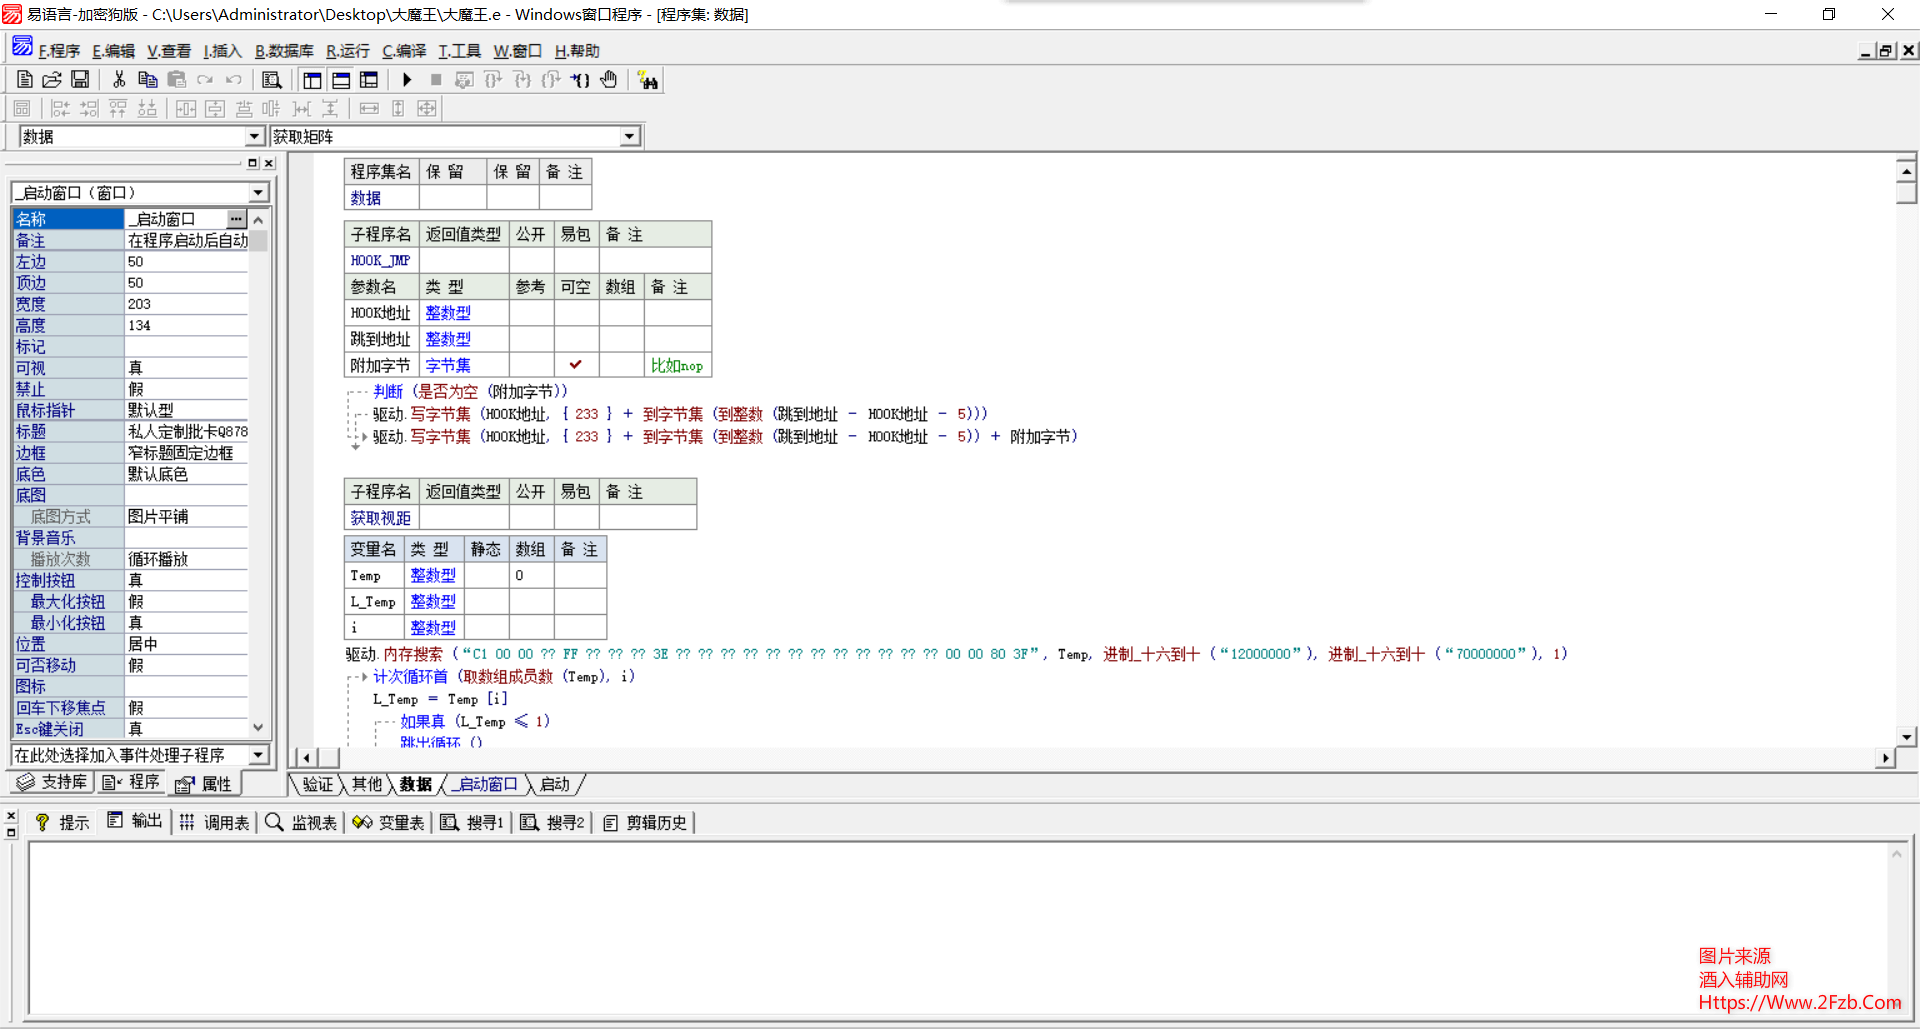1920x1030 pixels.
Task: Open the 搜寻1 bottom tab
Action: coord(472,822)
